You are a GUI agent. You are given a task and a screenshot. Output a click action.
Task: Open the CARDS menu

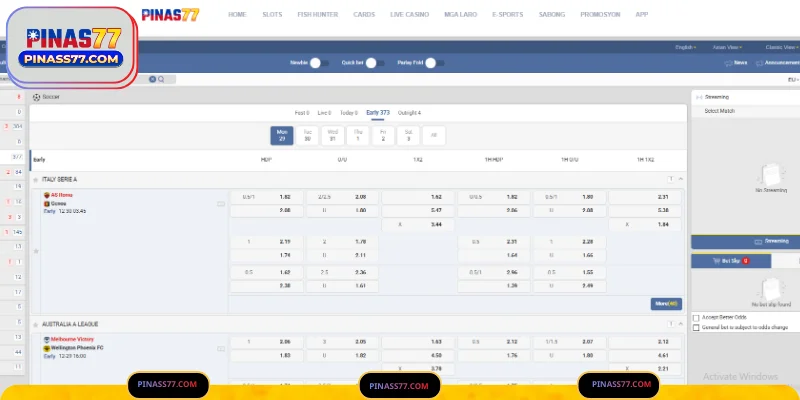(x=364, y=15)
